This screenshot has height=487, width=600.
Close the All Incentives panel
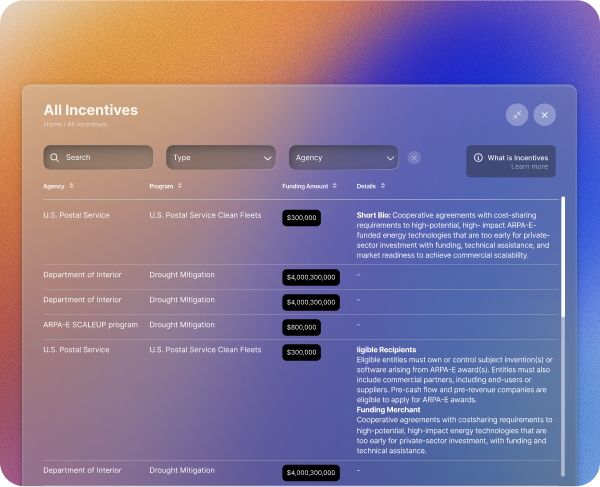(x=544, y=115)
